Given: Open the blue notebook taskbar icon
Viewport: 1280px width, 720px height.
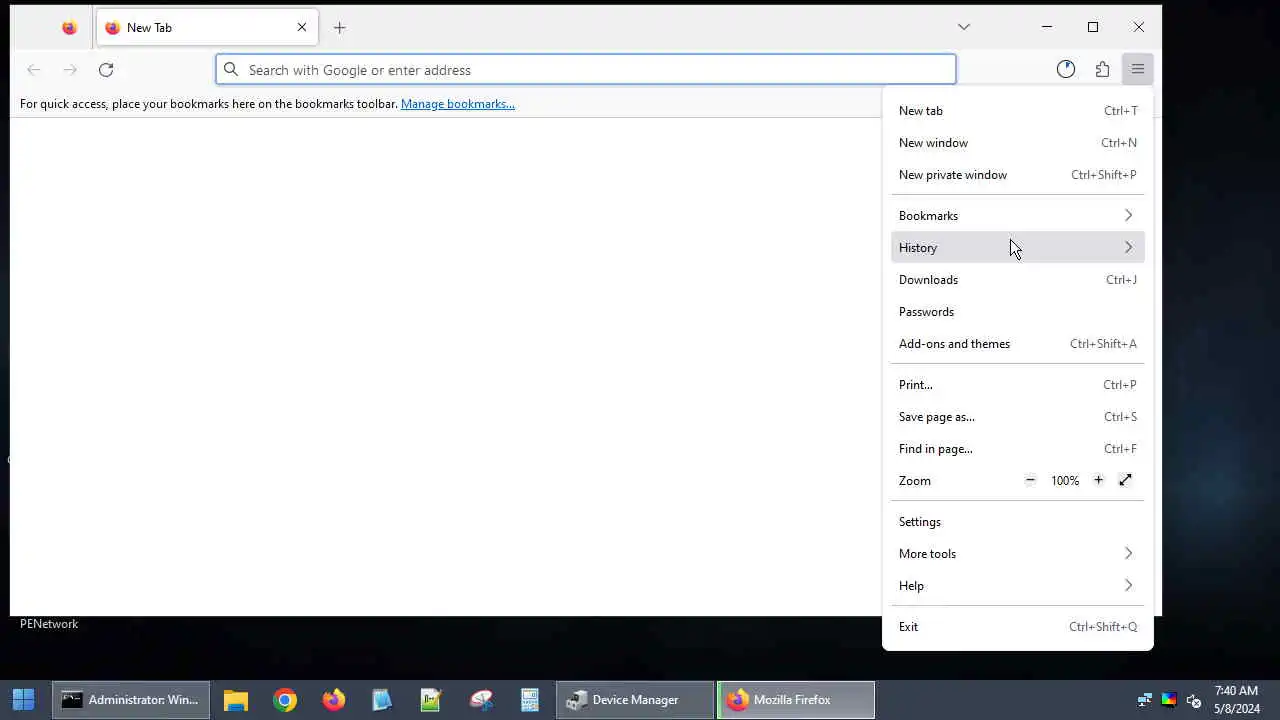Looking at the screenshot, I should (x=383, y=700).
